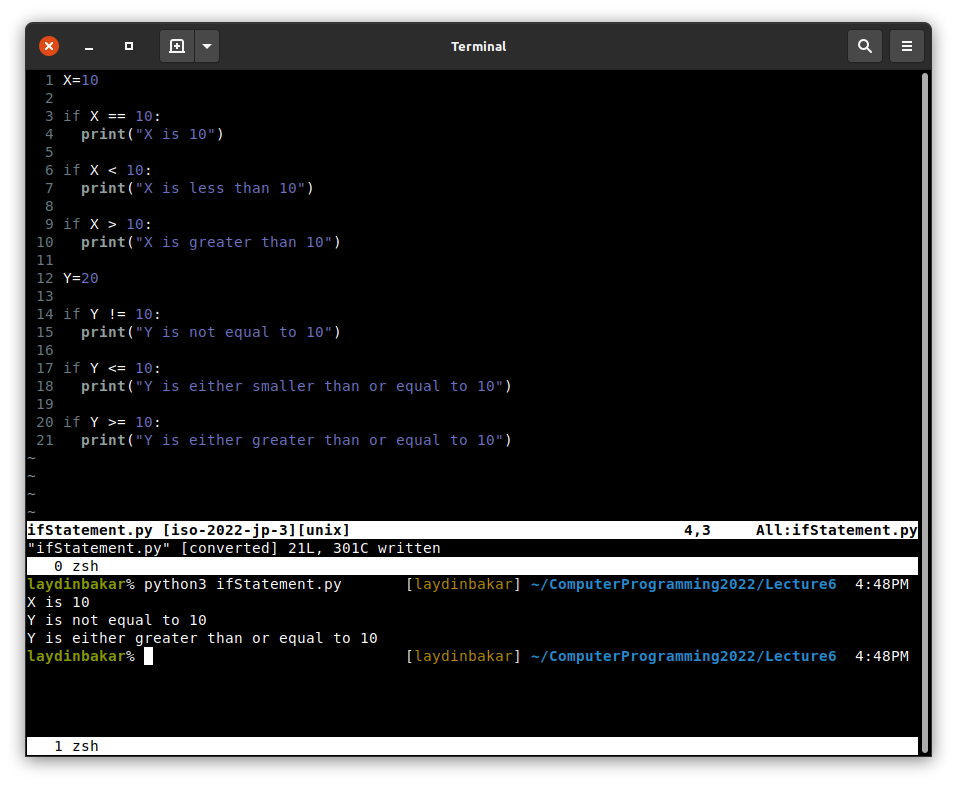
Task: Click on the Y=20 assignment line
Action: pyautogui.click(x=80, y=278)
